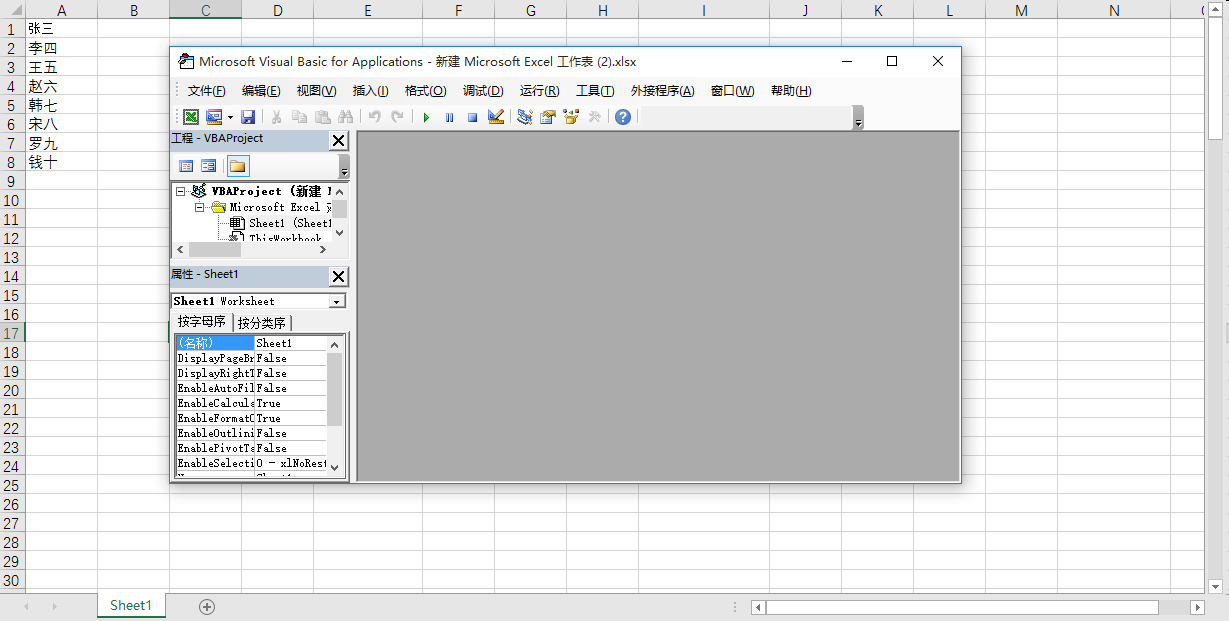Open the 调试(D) menu

tap(483, 91)
